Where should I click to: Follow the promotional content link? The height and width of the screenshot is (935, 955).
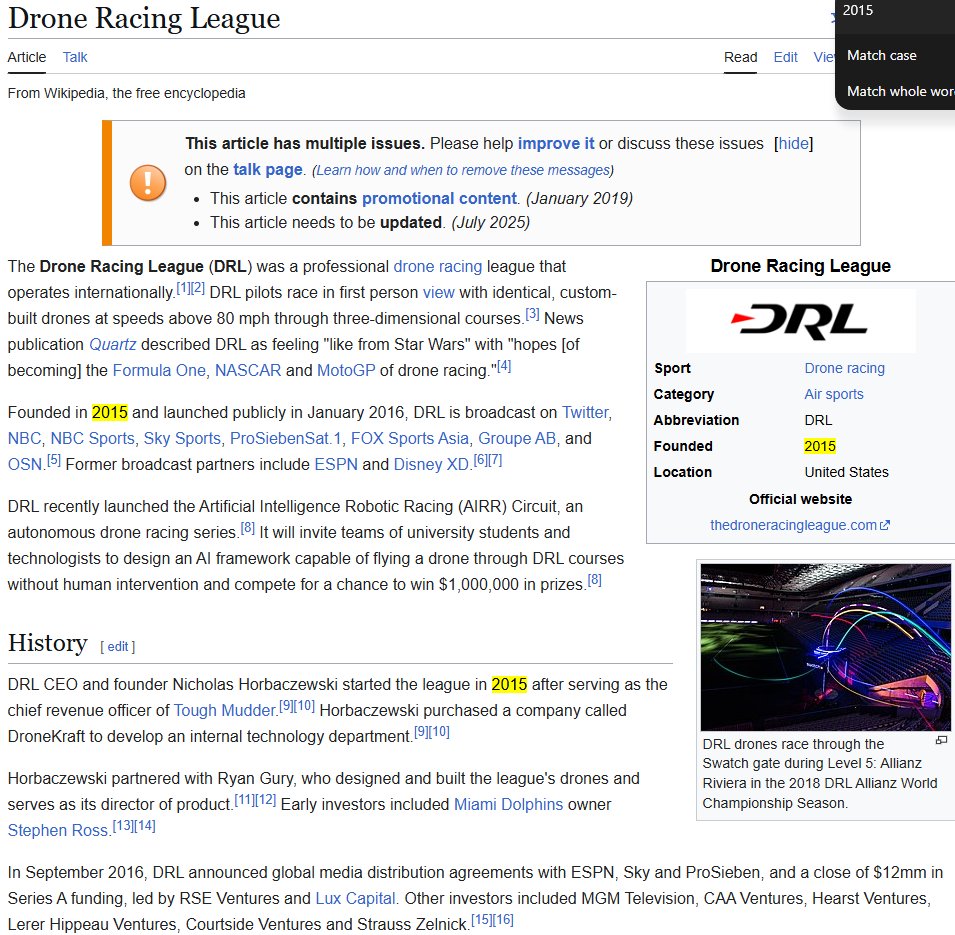[x=439, y=199]
